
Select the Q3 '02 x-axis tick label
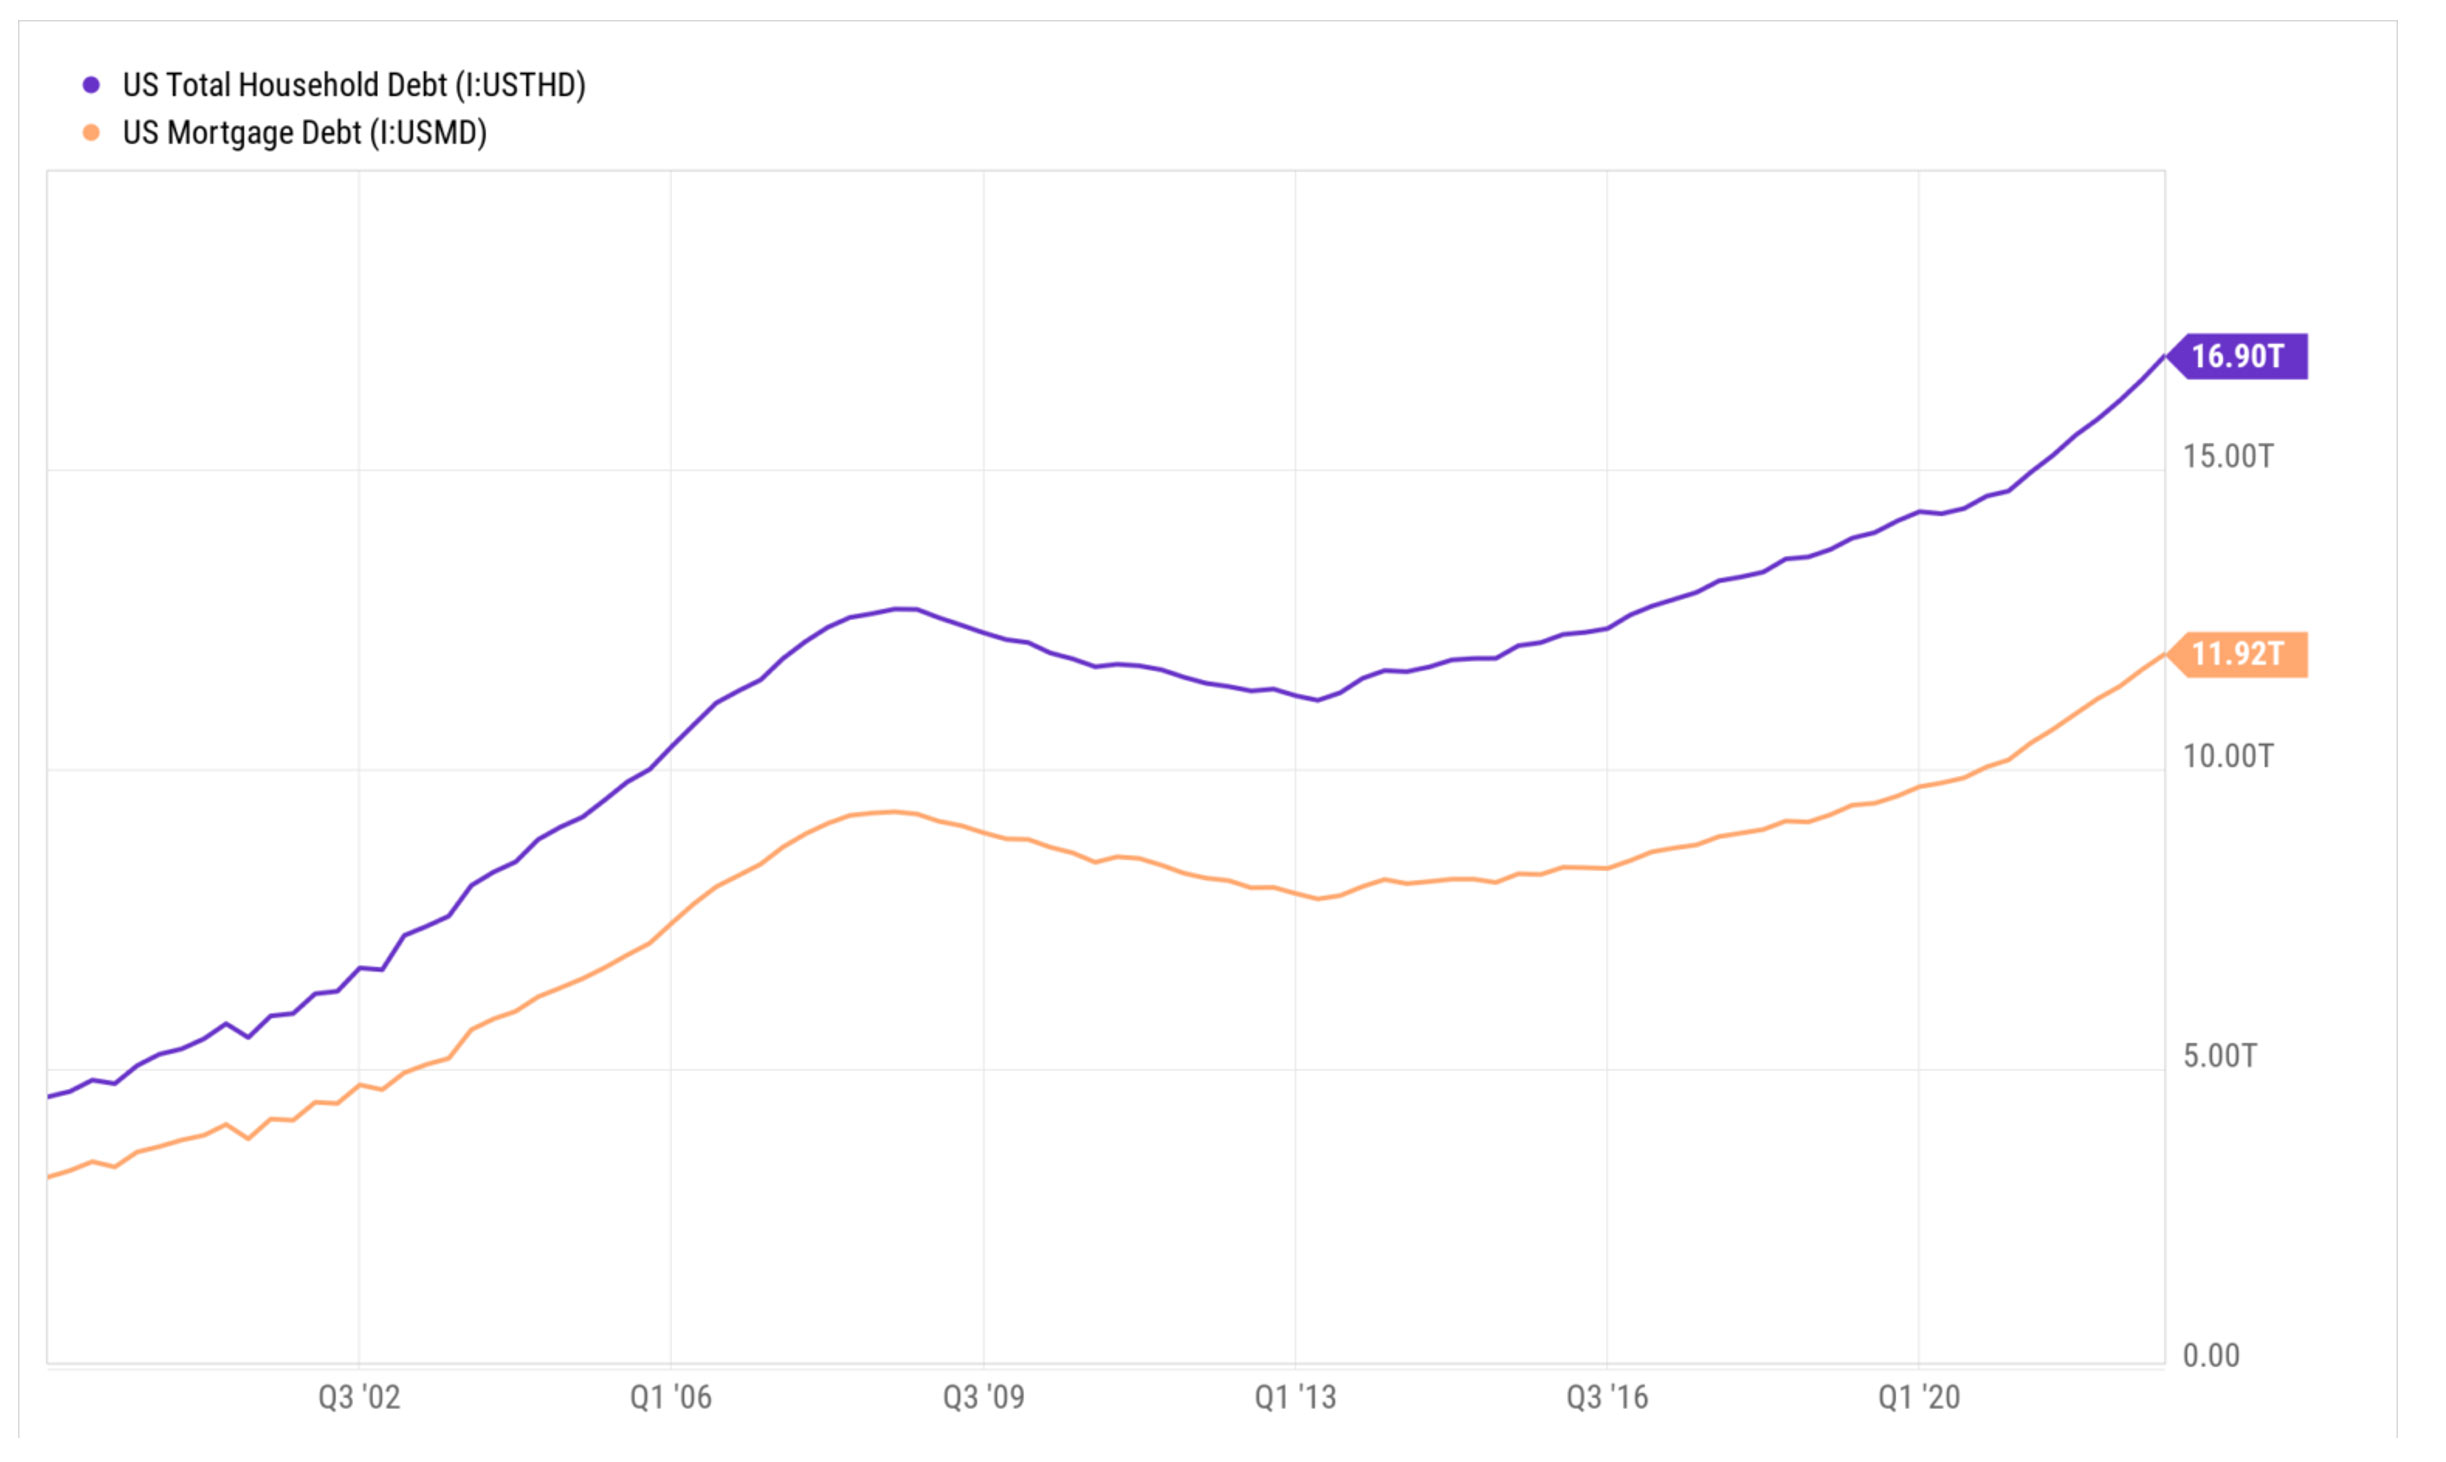coord(359,1397)
